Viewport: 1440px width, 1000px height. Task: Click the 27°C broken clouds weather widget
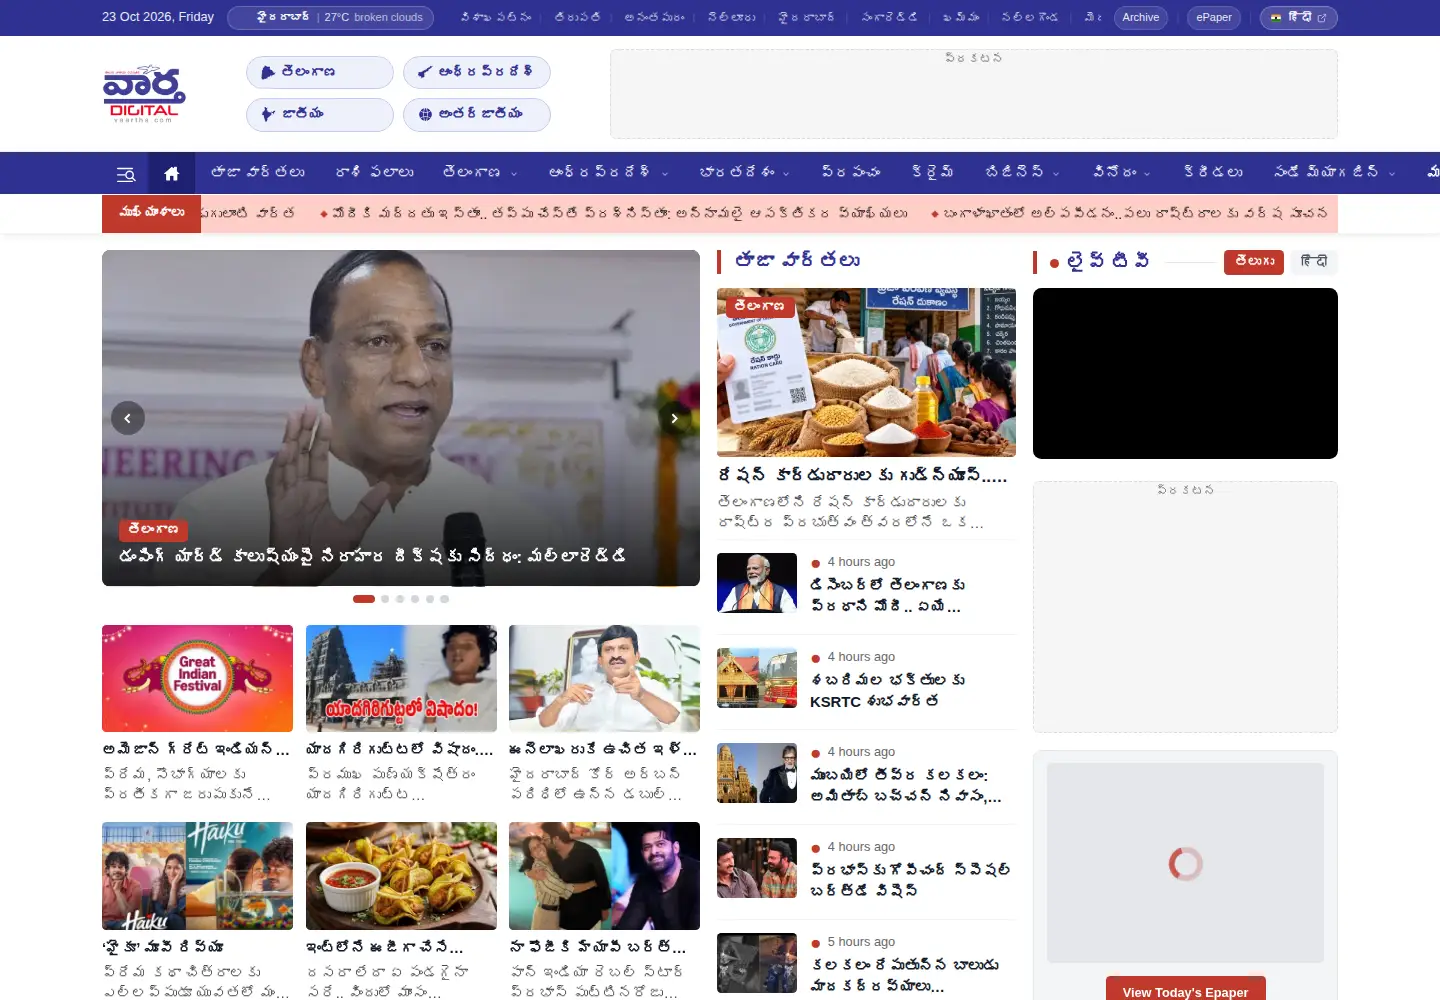coord(331,17)
